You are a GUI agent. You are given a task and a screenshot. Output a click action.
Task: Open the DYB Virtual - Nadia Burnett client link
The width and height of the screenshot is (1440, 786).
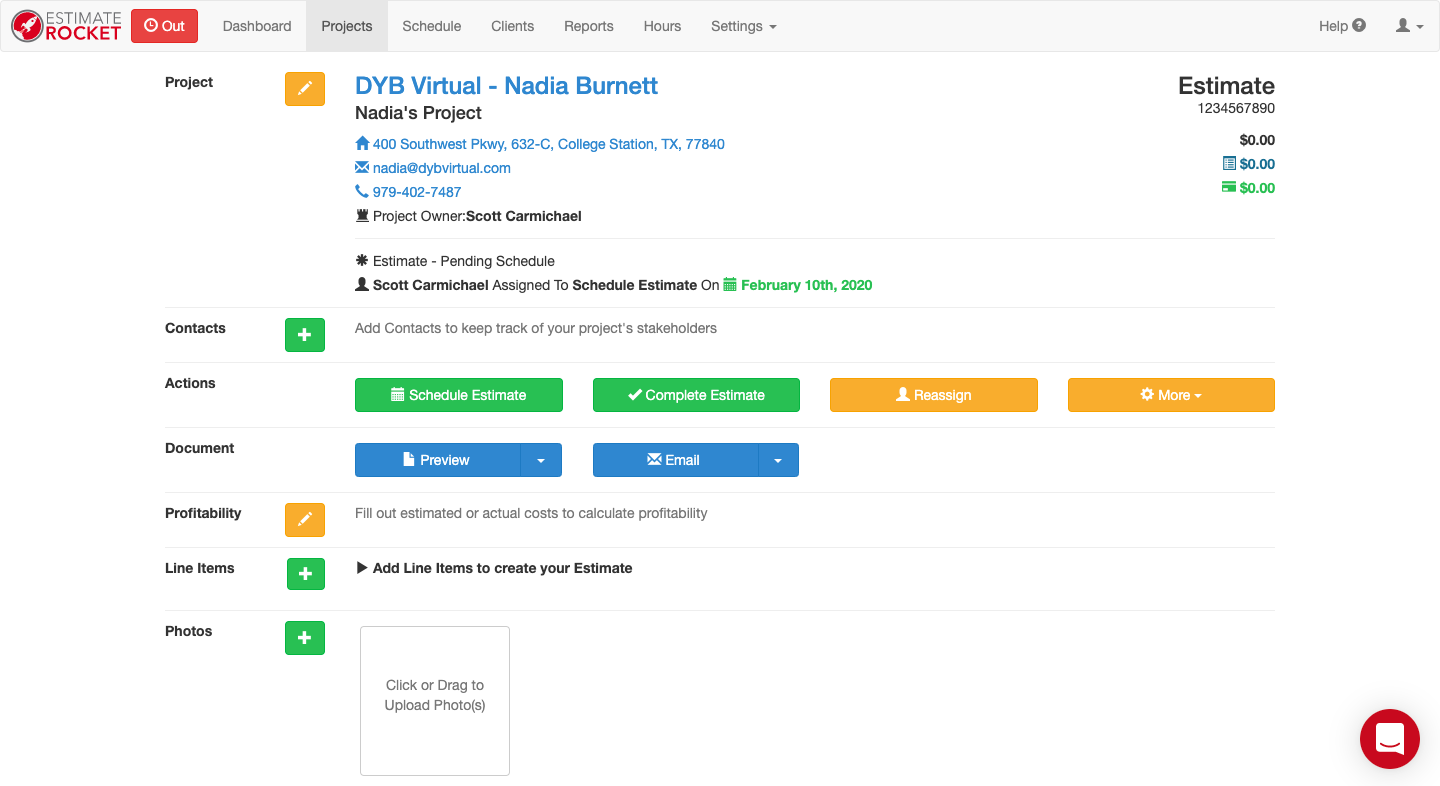[506, 85]
